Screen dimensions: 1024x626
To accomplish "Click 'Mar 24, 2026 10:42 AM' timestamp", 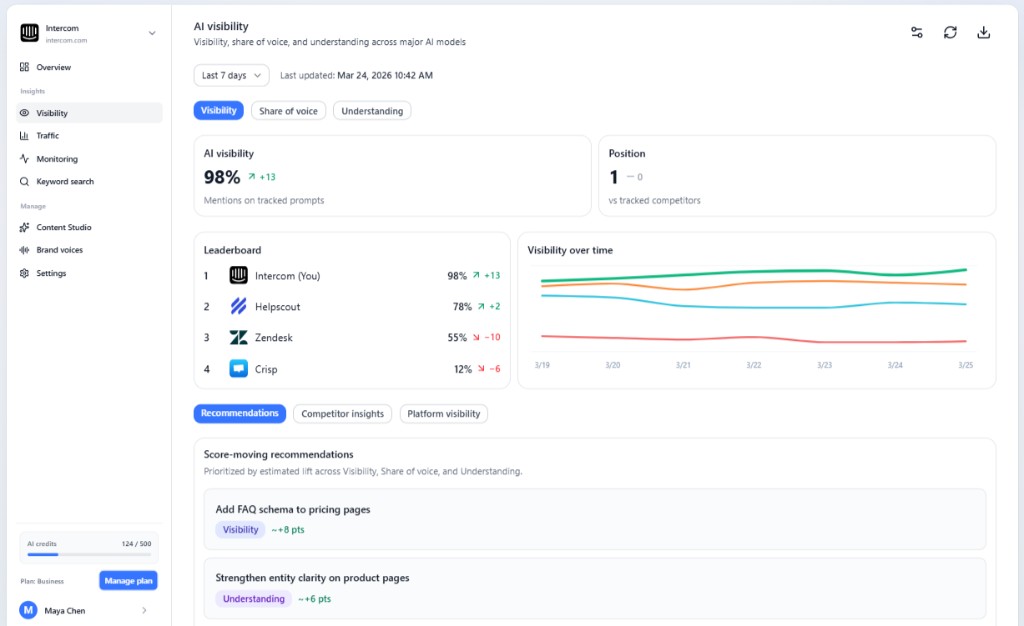I will coord(385,75).
